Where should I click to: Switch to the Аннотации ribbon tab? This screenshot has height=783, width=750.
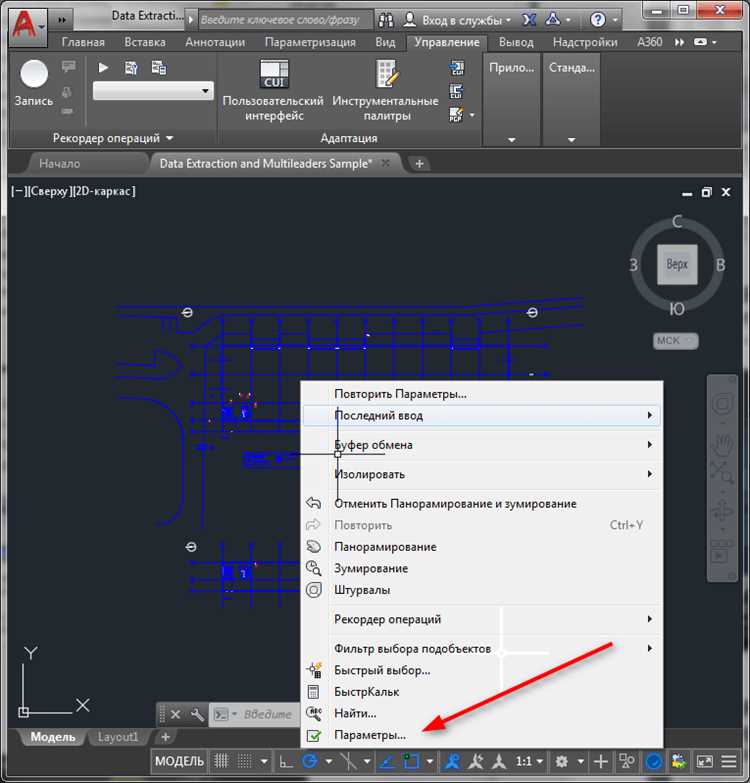coord(215,42)
